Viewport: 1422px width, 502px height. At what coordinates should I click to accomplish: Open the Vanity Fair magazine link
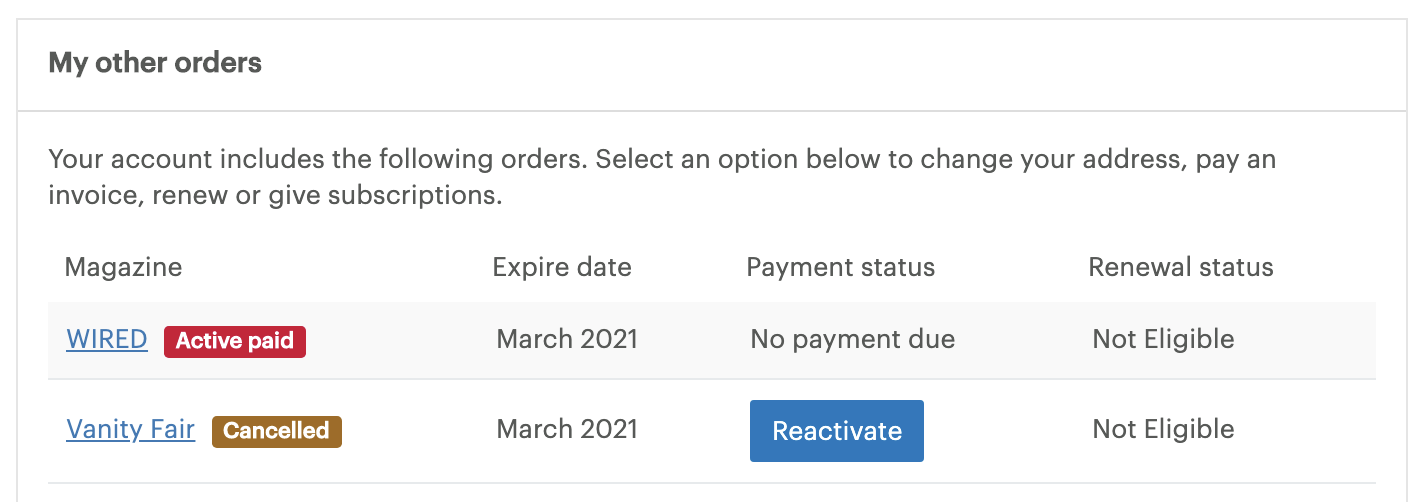coord(130,430)
